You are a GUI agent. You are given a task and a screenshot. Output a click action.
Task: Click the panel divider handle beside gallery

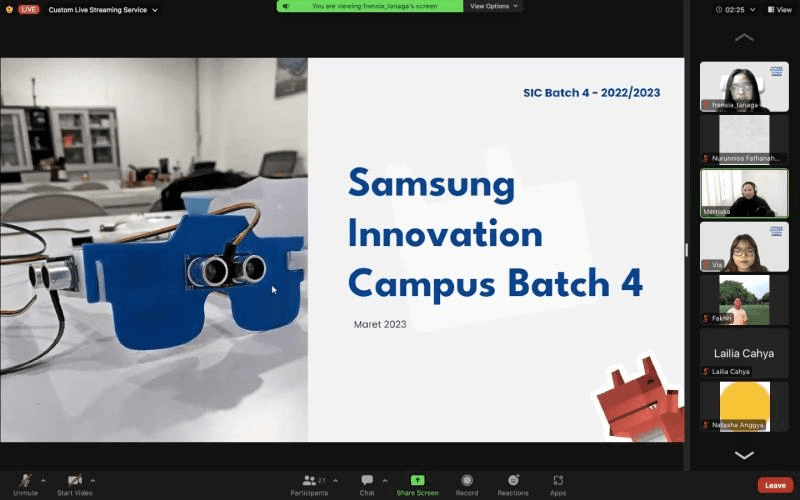click(x=686, y=249)
